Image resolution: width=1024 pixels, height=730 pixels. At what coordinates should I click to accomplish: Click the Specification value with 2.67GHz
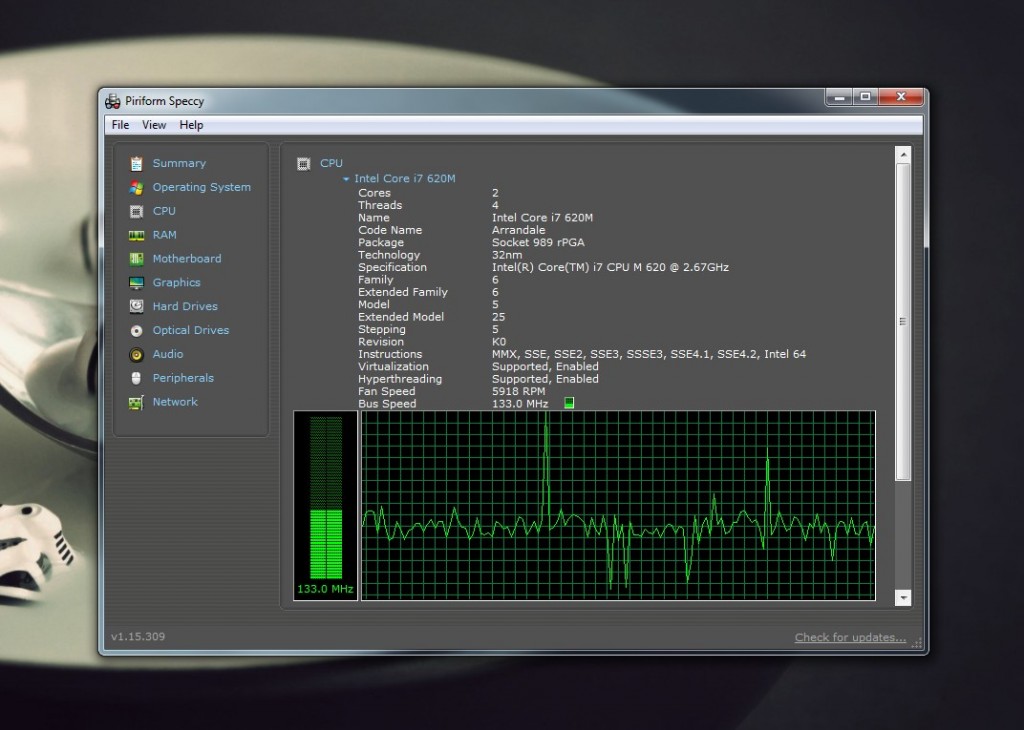(610, 267)
